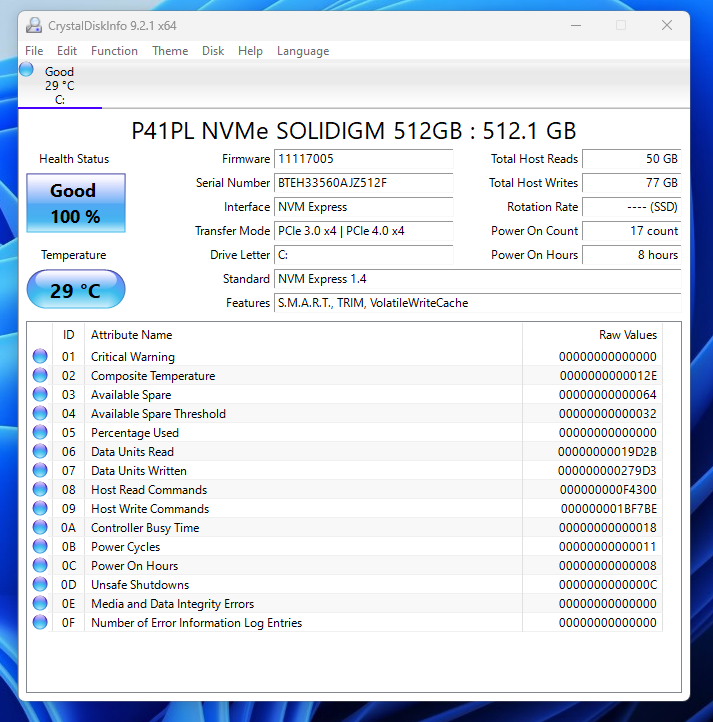Click the Standard field NVM Express 1.4
This screenshot has width=713, height=722.
[x=478, y=279]
